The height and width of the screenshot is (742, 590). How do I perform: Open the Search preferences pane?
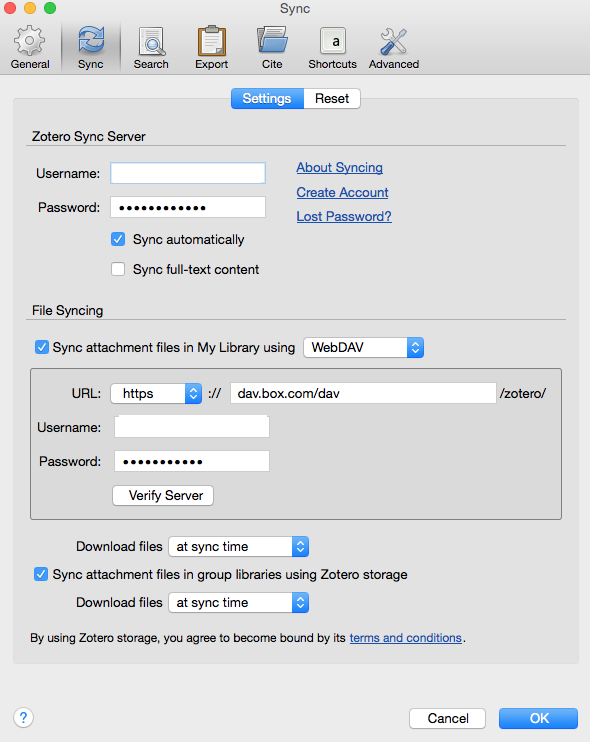[151, 48]
